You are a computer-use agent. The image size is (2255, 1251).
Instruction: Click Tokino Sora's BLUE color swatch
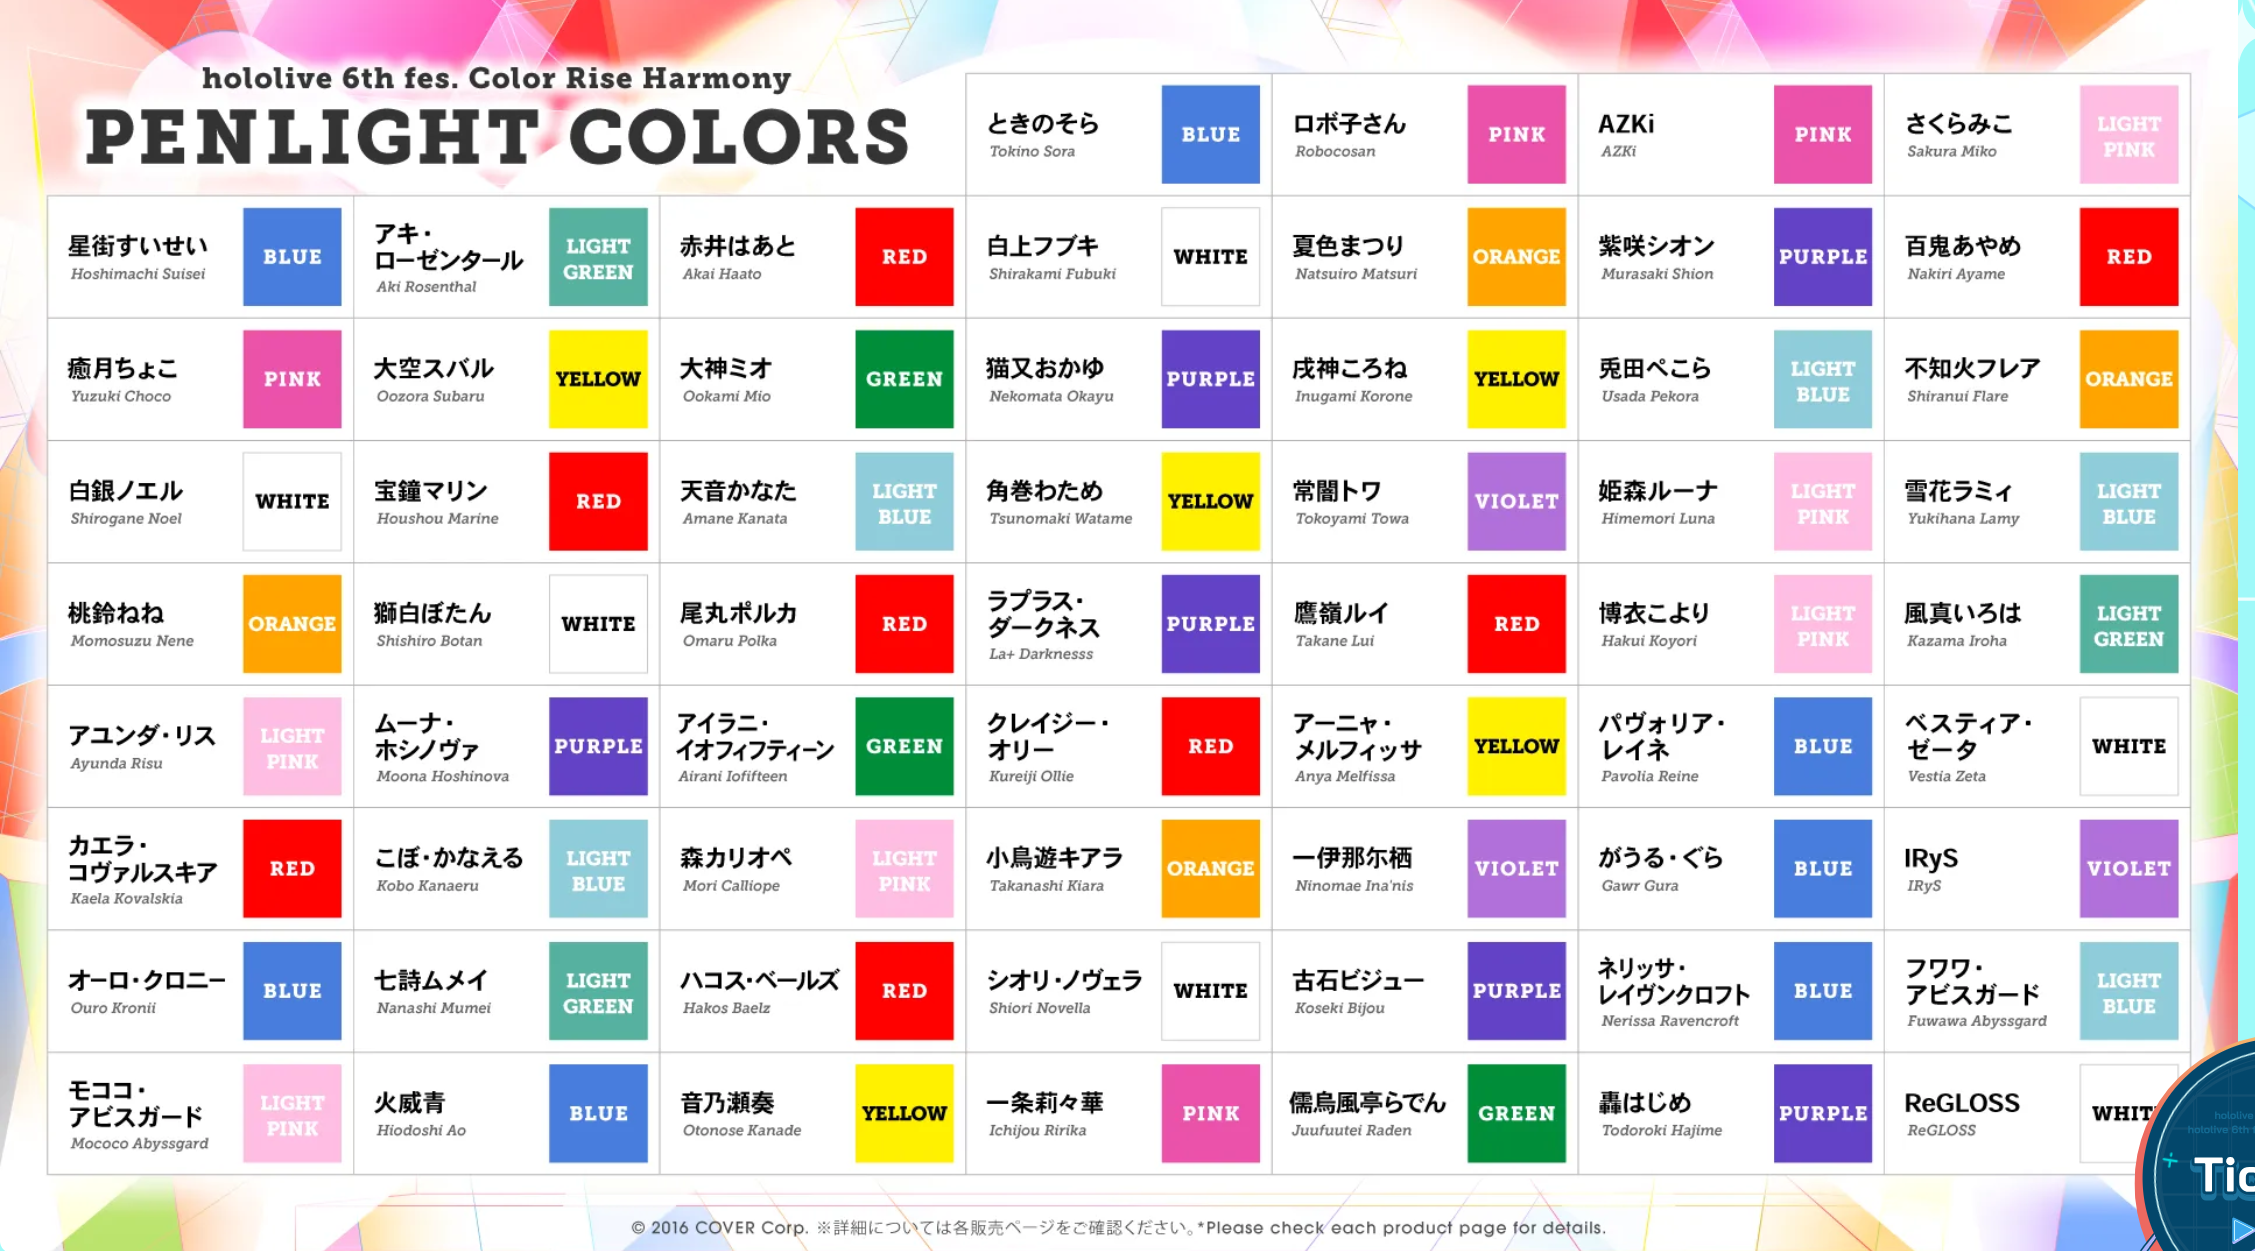click(1210, 134)
